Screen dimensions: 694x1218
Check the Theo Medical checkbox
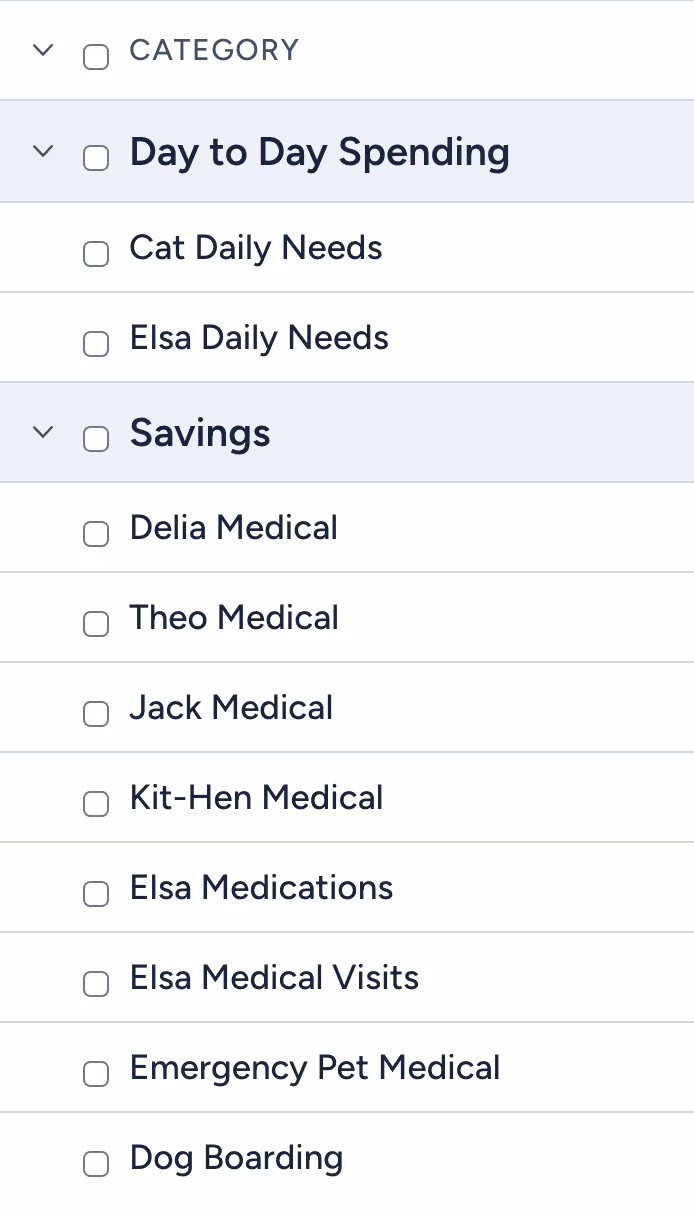coord(96,624)
